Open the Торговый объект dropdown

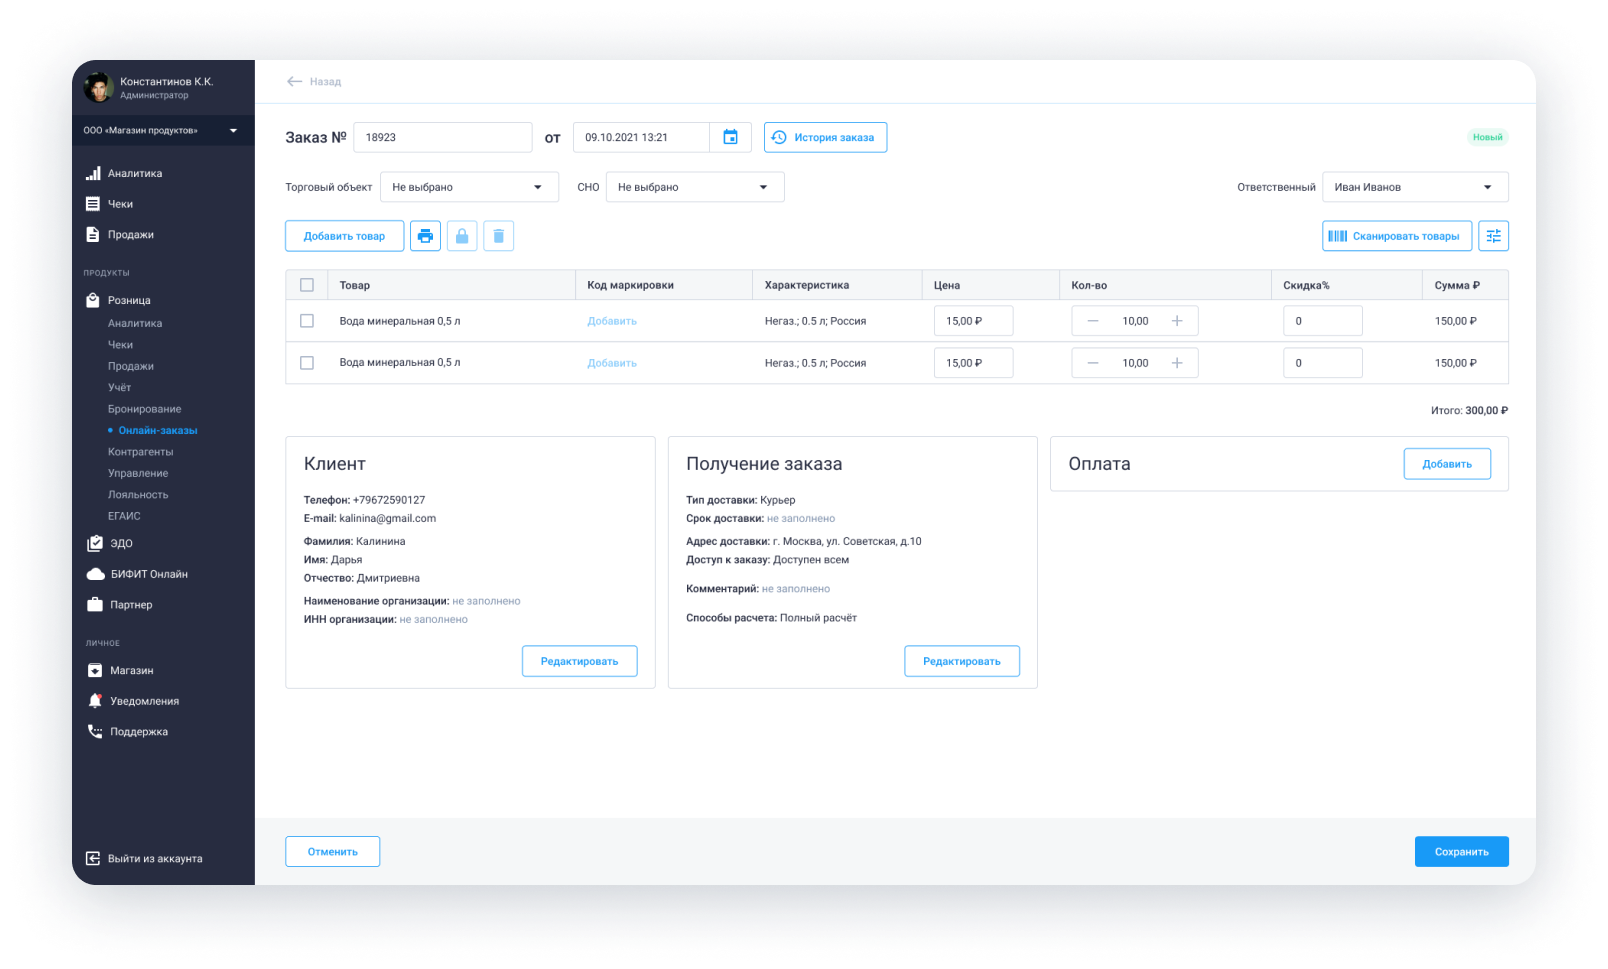(469, 187)
